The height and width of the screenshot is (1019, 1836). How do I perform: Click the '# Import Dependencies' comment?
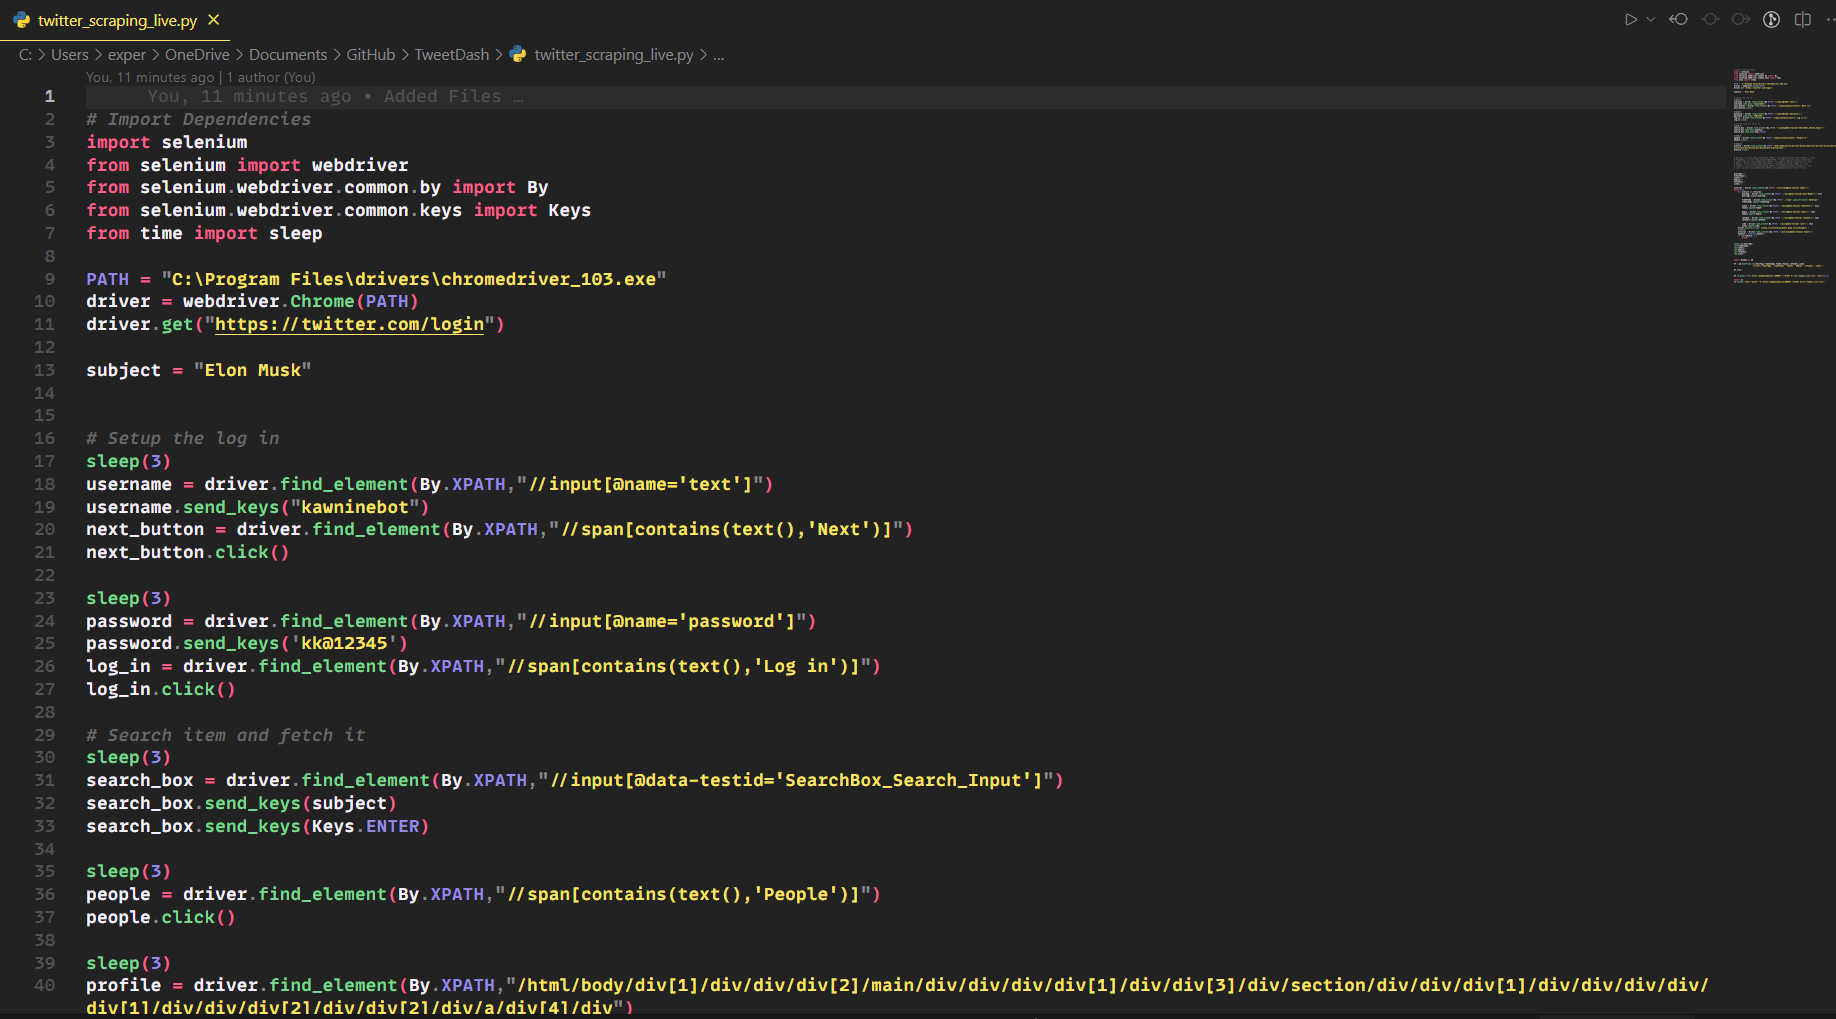[198, 119]
